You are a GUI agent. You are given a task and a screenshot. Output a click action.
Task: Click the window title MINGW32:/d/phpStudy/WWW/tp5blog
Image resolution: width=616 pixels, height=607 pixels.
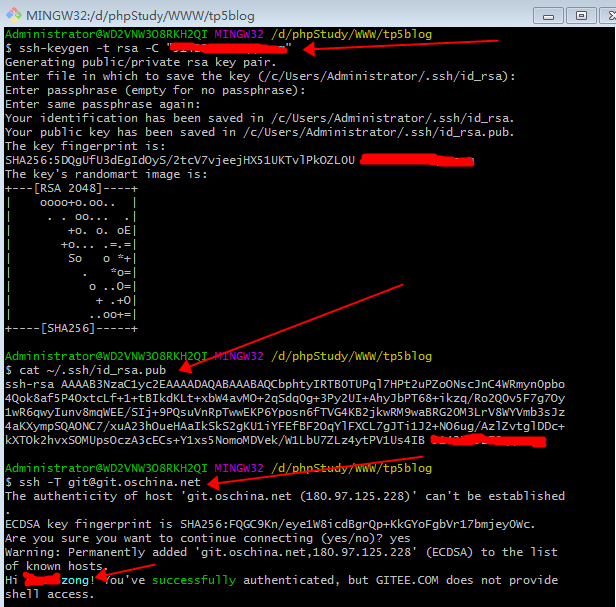click(140, 16)
